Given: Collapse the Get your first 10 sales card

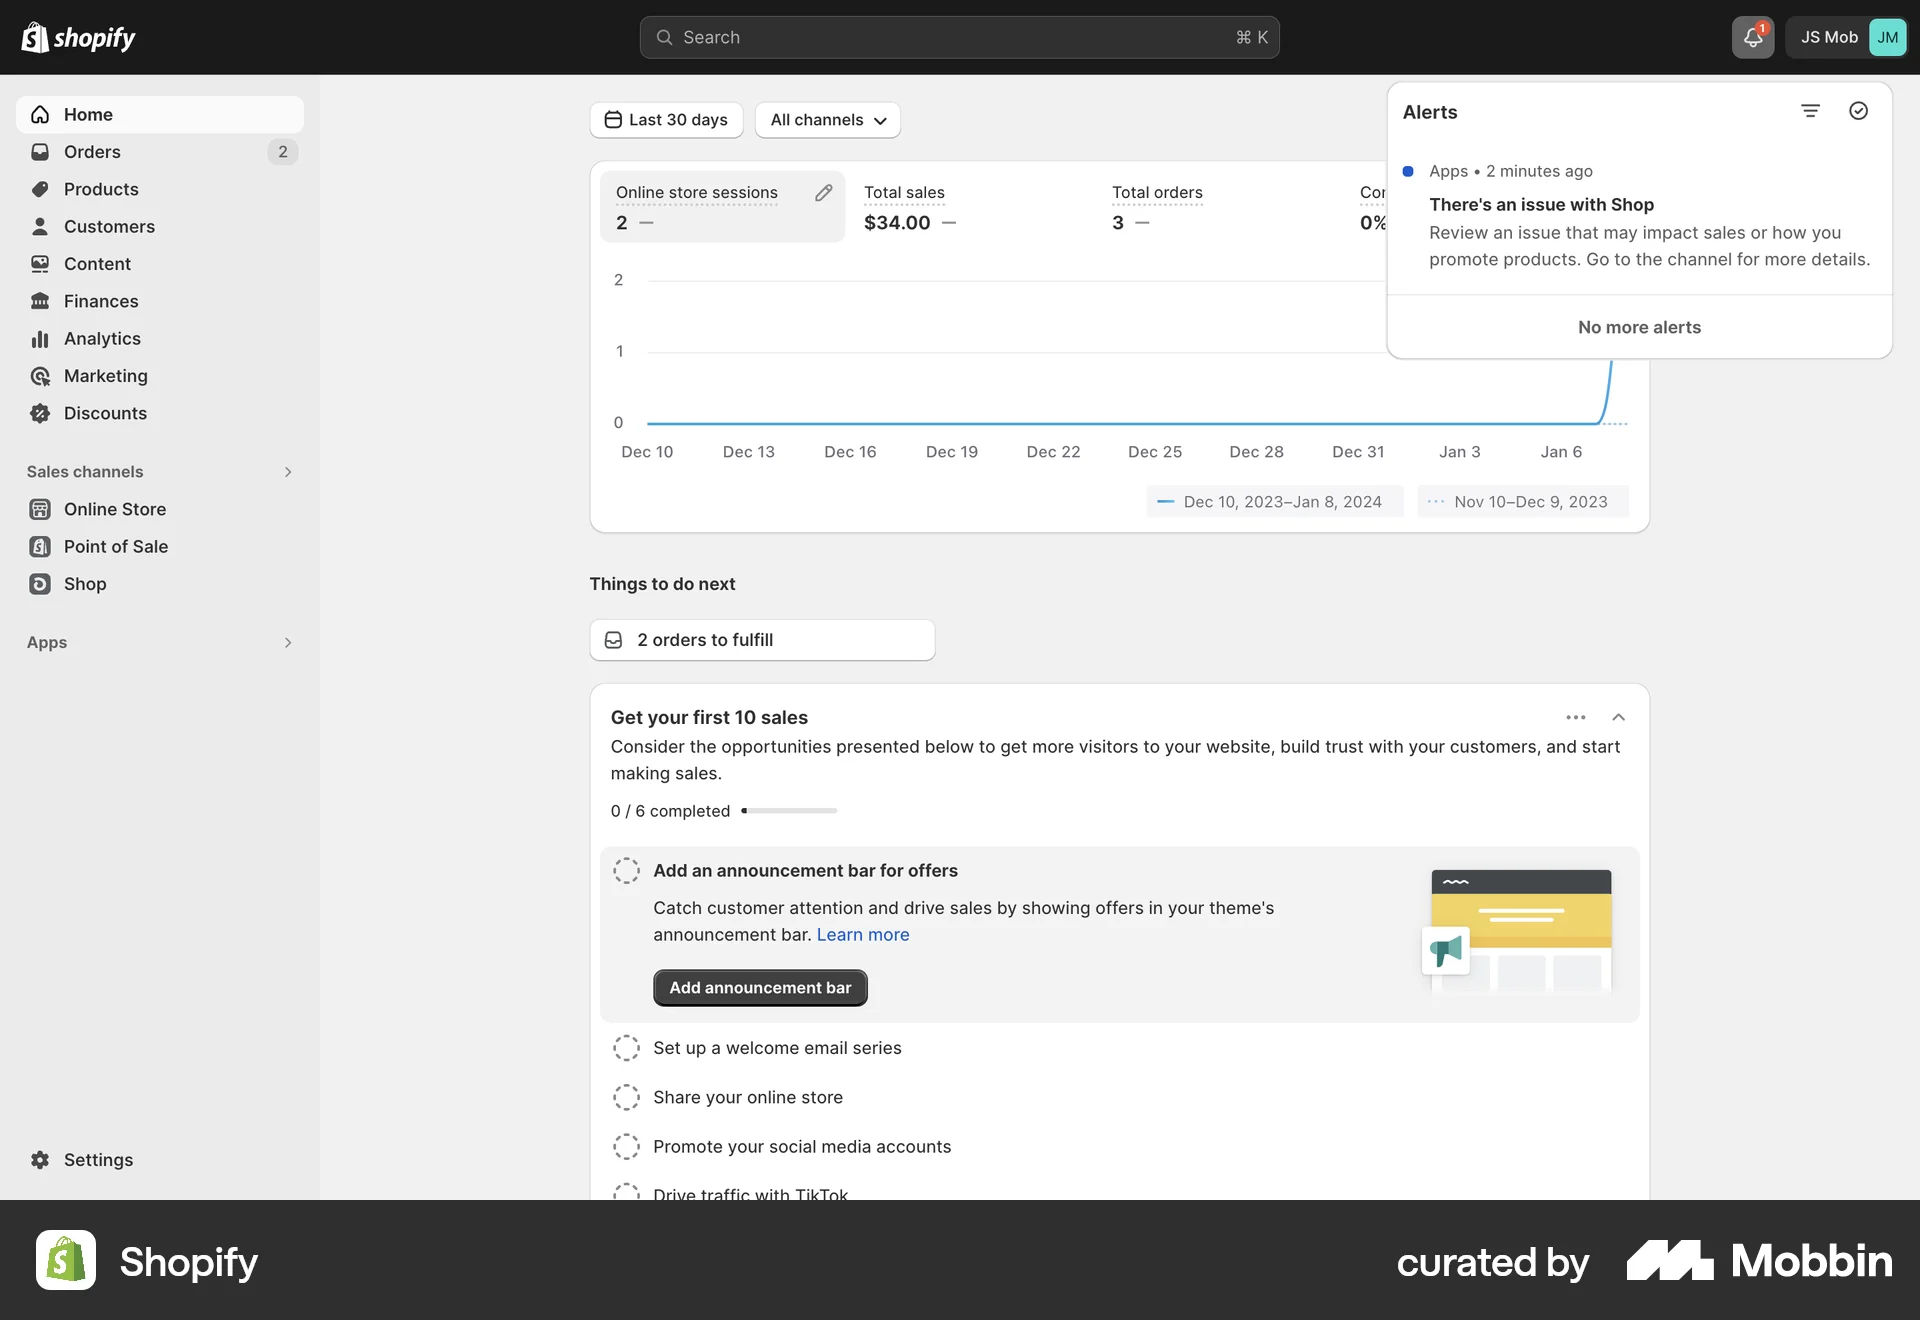Looking at the screenshot, I should point(1618,717).
